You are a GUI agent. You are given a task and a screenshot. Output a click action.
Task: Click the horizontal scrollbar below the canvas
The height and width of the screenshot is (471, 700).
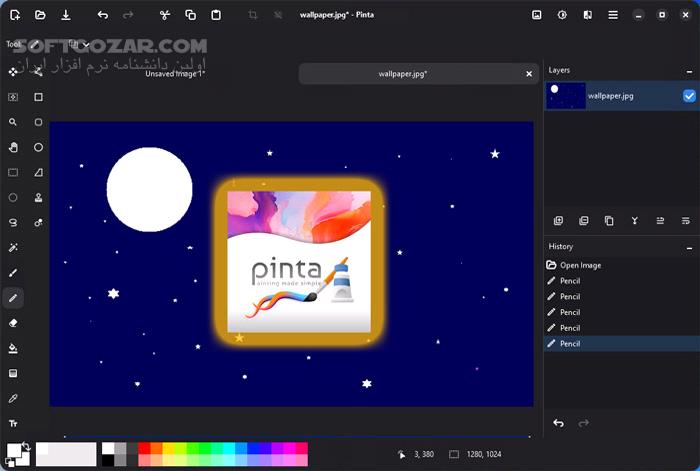297,436
